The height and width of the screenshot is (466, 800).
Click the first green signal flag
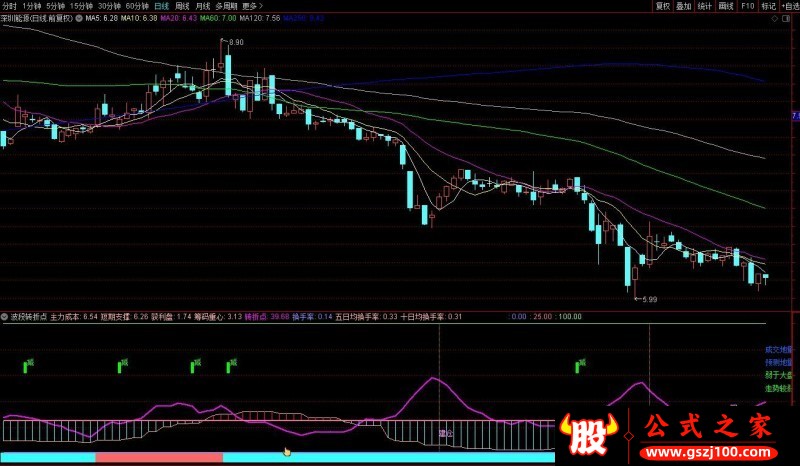28,365
